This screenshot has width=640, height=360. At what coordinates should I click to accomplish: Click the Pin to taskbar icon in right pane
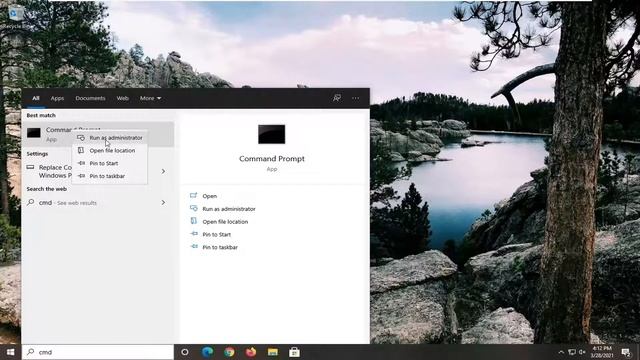(x=194, y=247)
